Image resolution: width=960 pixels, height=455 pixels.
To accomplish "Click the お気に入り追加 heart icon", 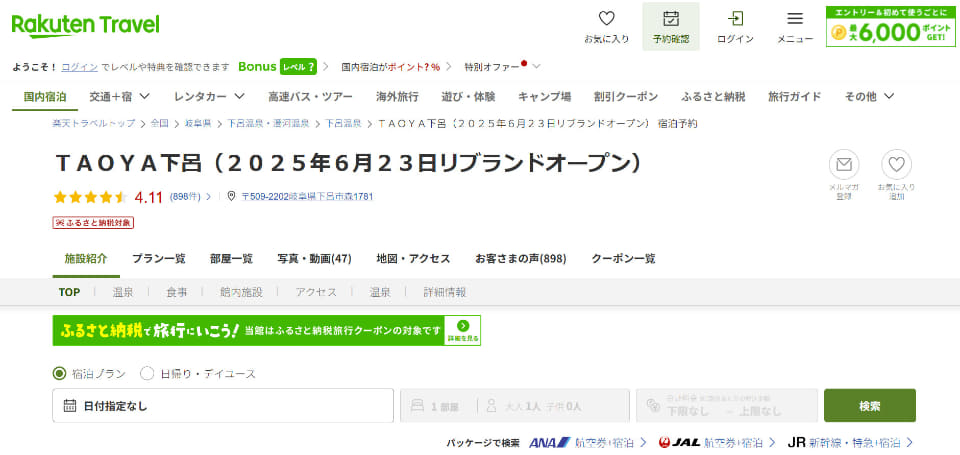I will click(896, 164).
